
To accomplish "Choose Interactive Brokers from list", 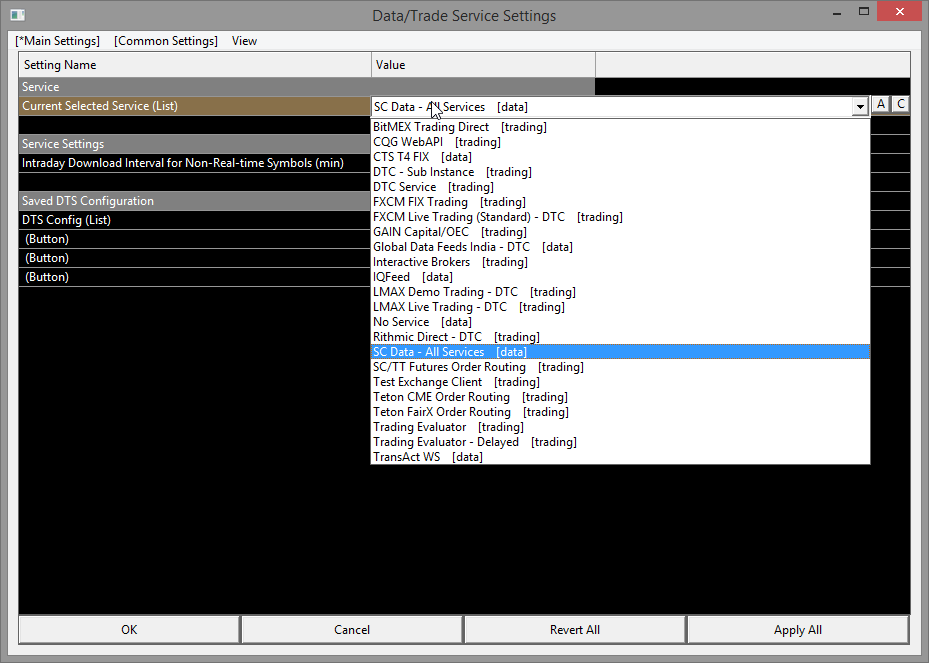I will 620,262.
